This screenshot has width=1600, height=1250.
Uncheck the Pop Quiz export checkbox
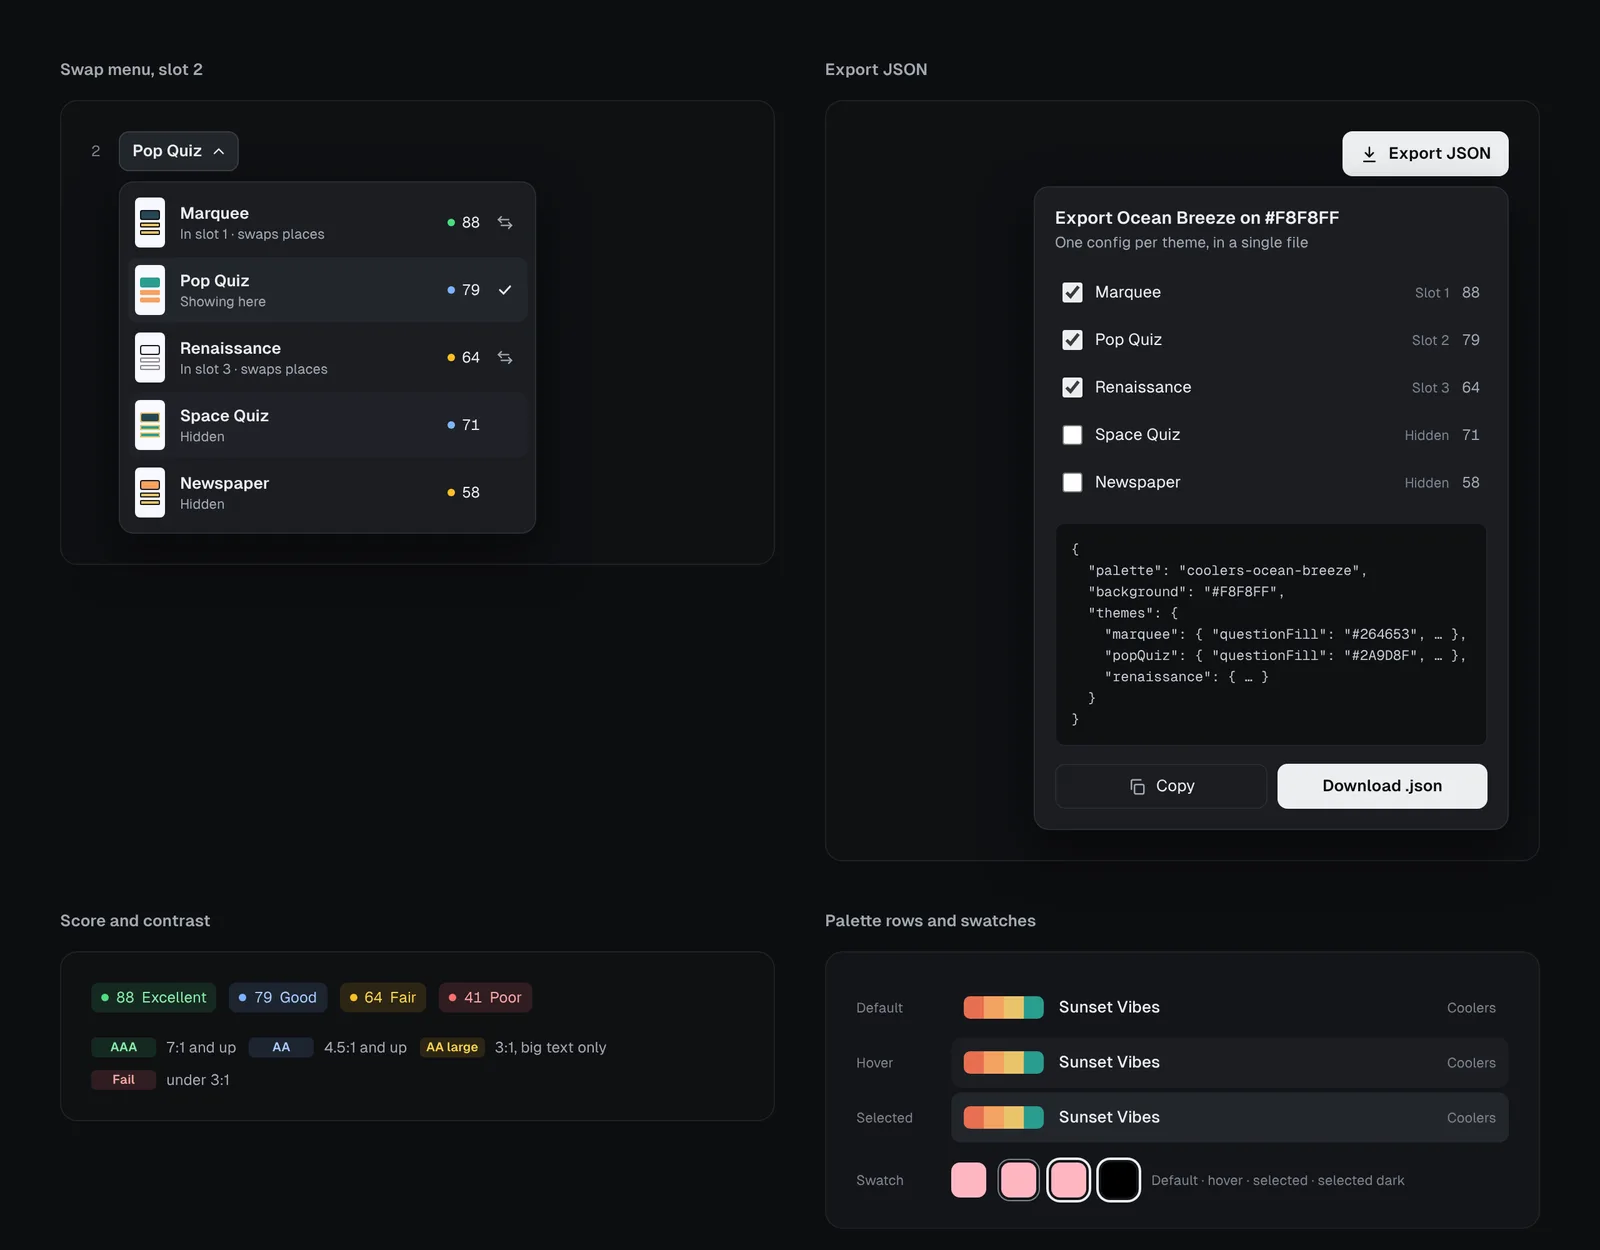(x=1072, y=340)
